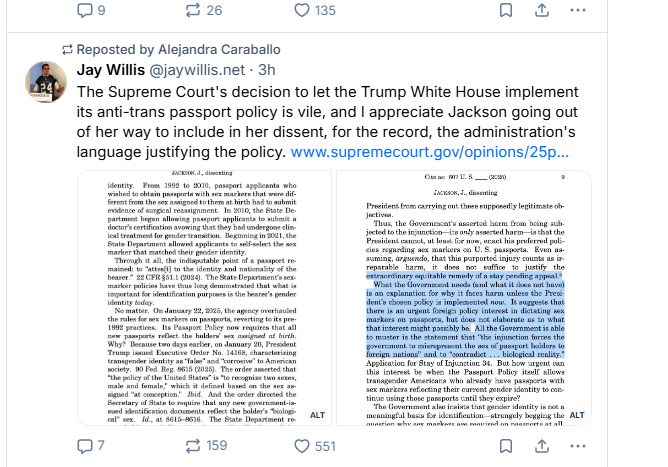Repost the post with 26 reposts
The image size is (668, 467).
point(204,10)
